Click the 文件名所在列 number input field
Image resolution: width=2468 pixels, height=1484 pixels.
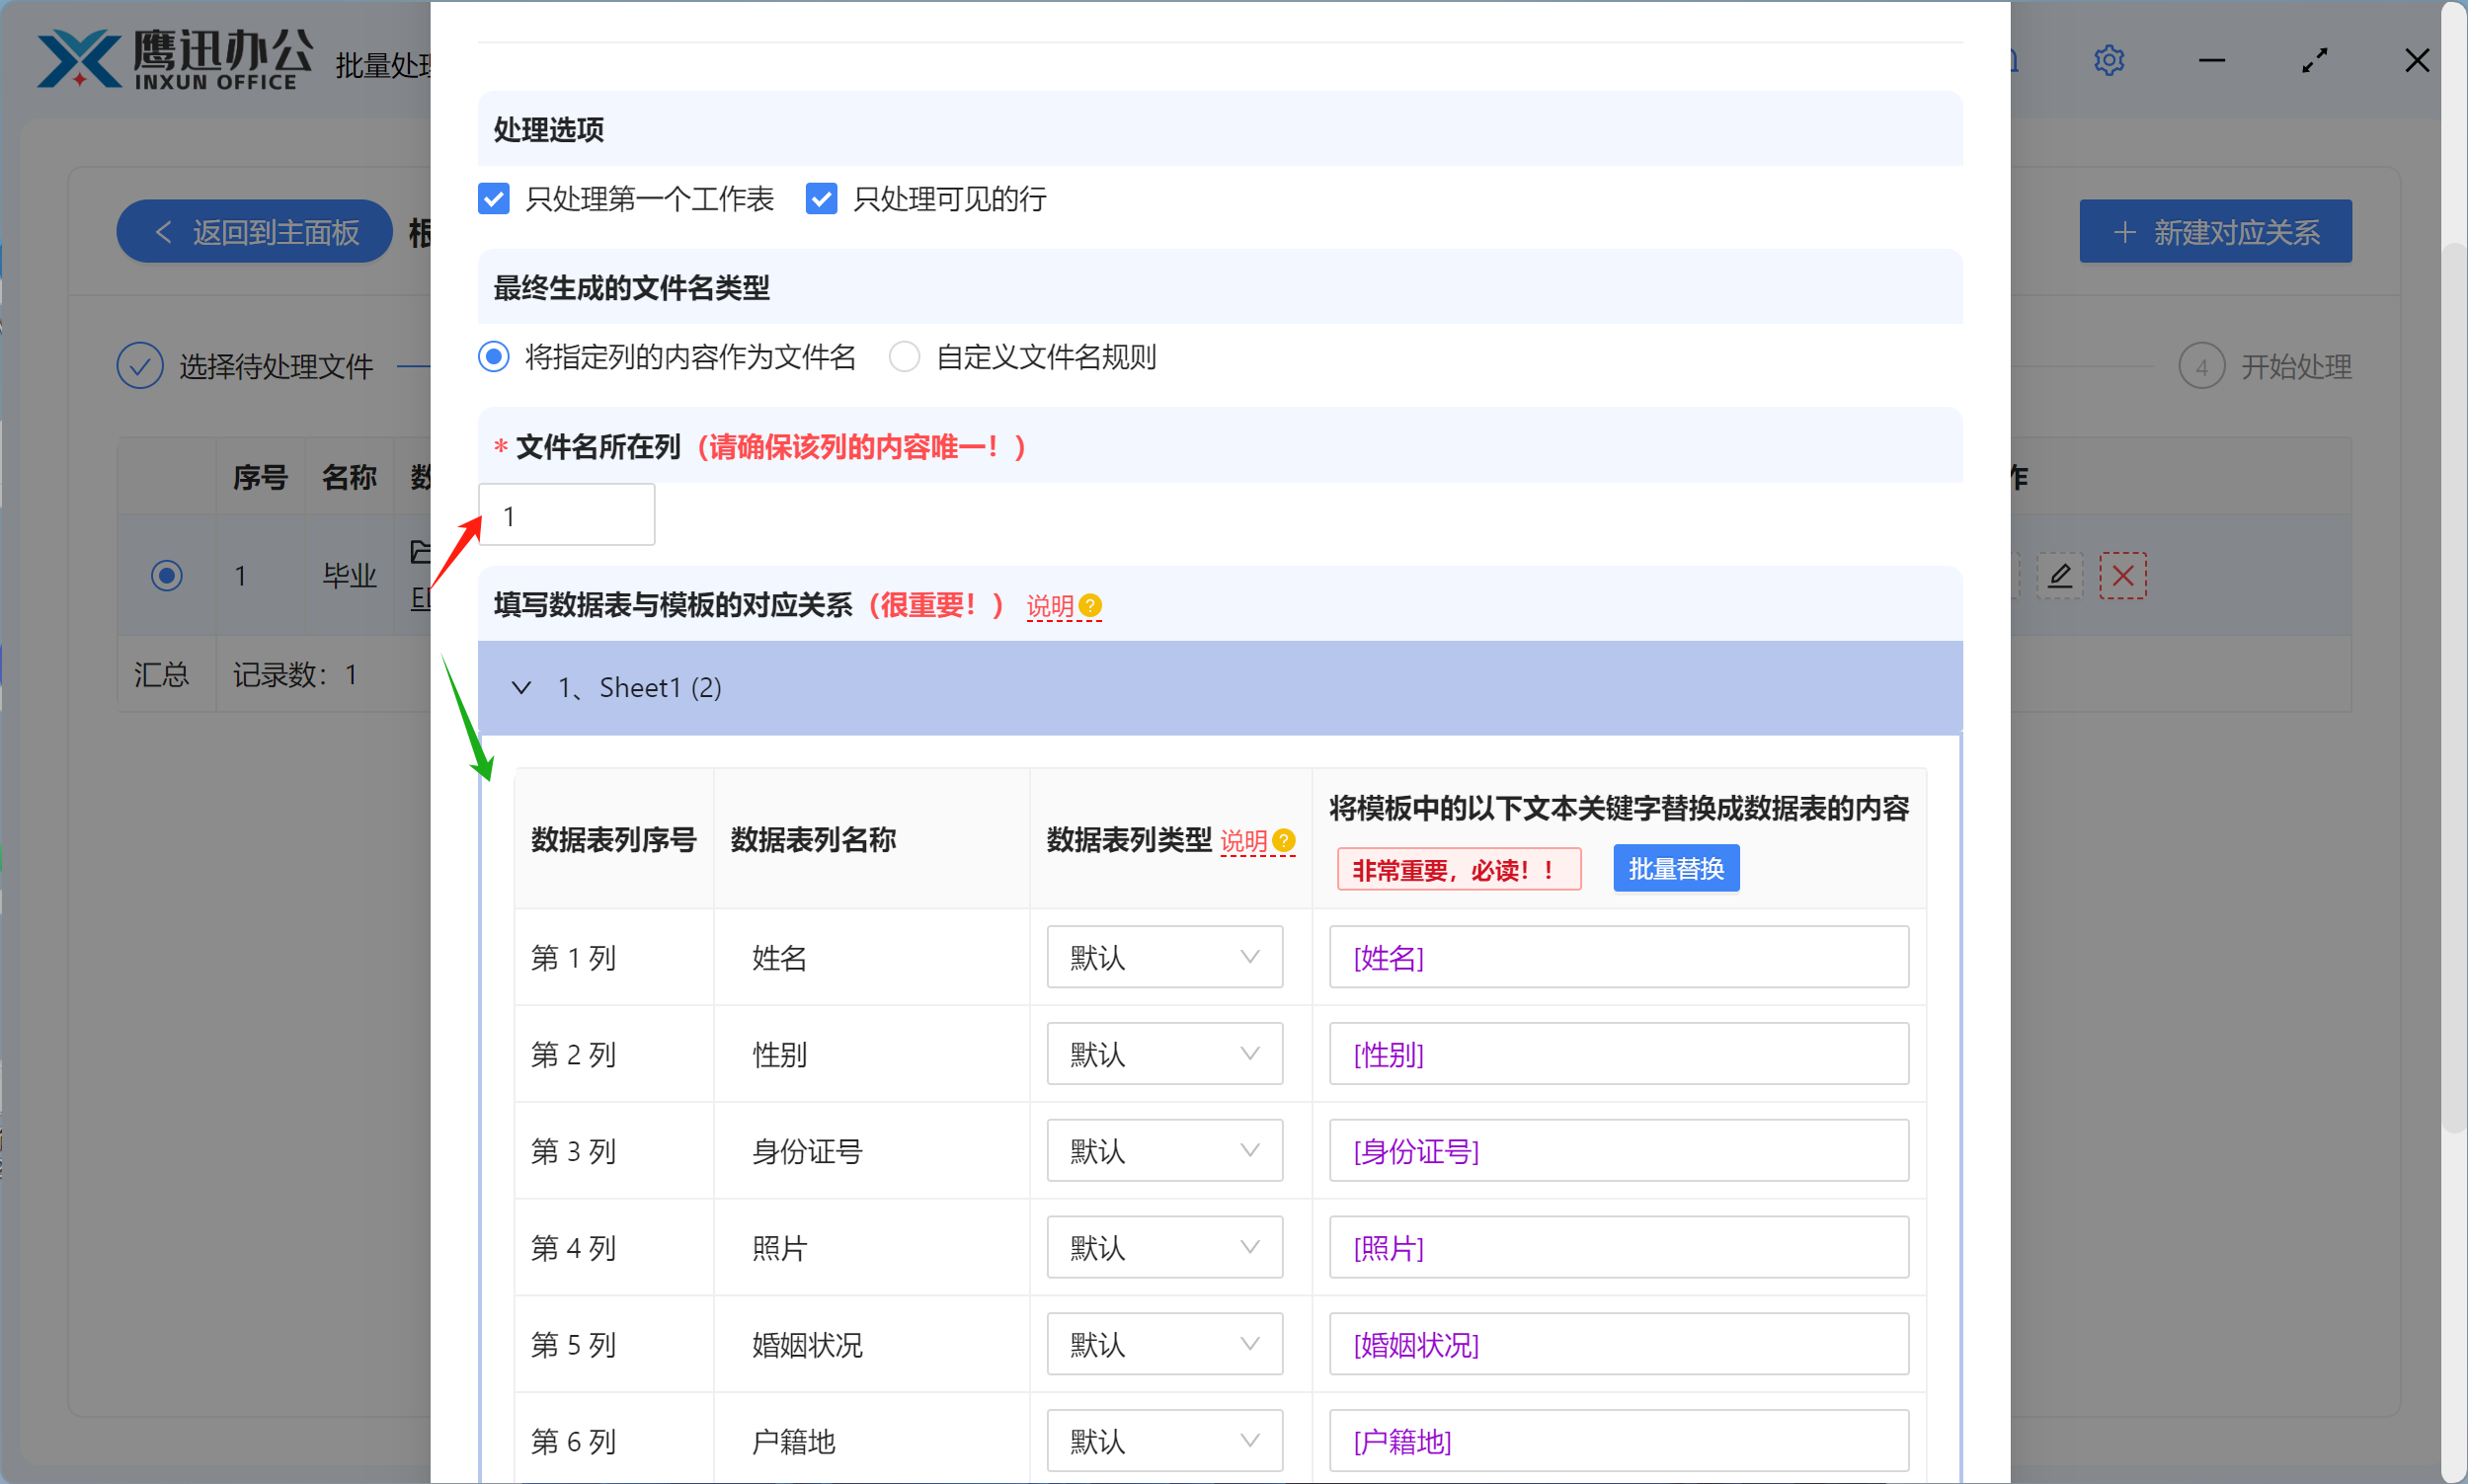(566, 515)
